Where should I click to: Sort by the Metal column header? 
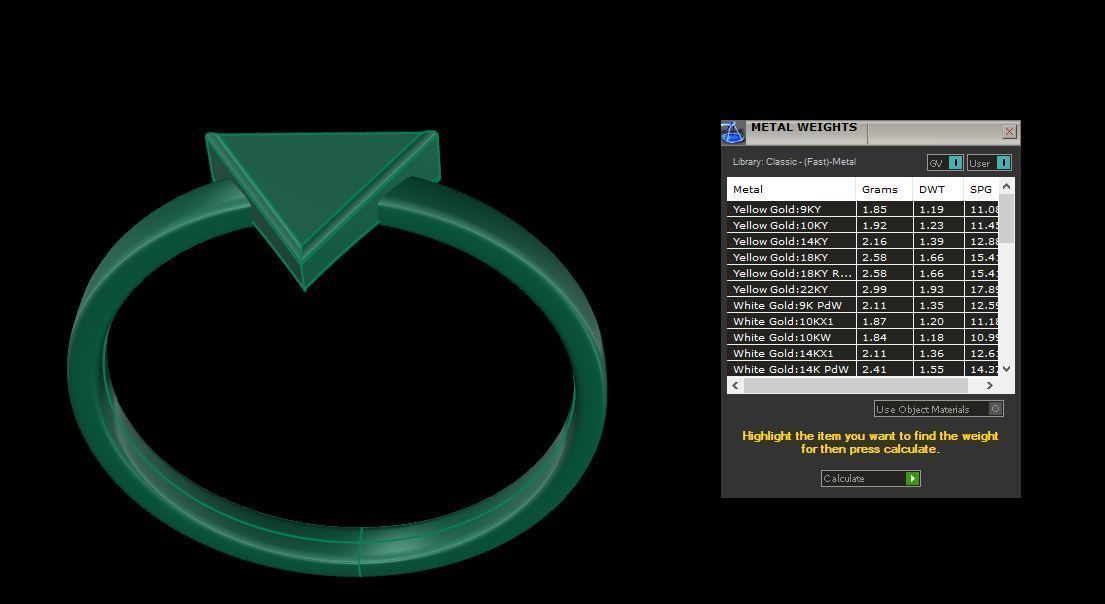point(791,189)
